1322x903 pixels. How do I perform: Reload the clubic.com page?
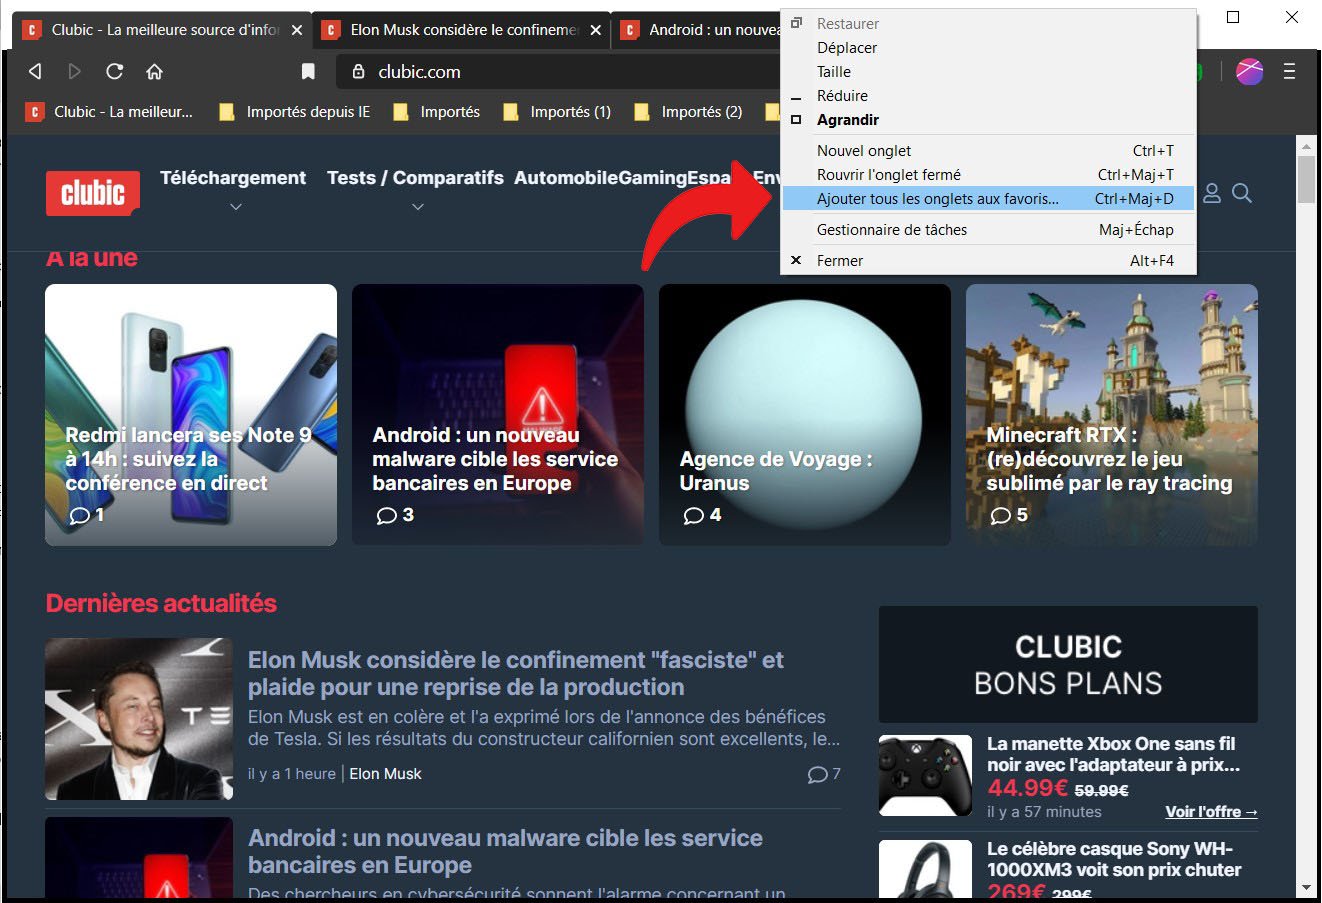[x=114, y=71]
